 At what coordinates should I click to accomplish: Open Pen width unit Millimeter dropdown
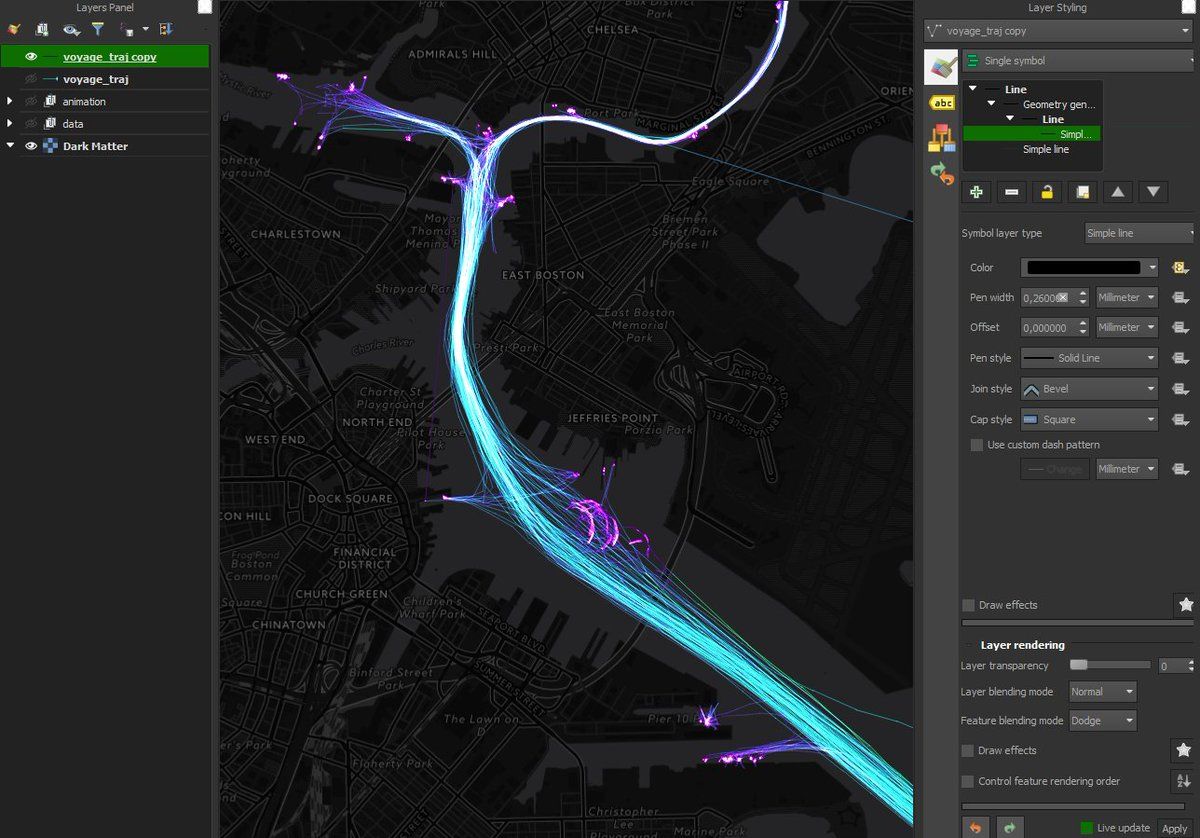pyautogui.click(x=1127, y=297)
